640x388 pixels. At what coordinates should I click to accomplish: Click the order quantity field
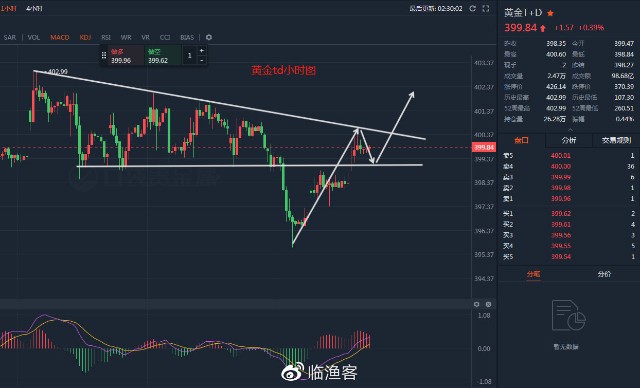(x=189, y=55)
